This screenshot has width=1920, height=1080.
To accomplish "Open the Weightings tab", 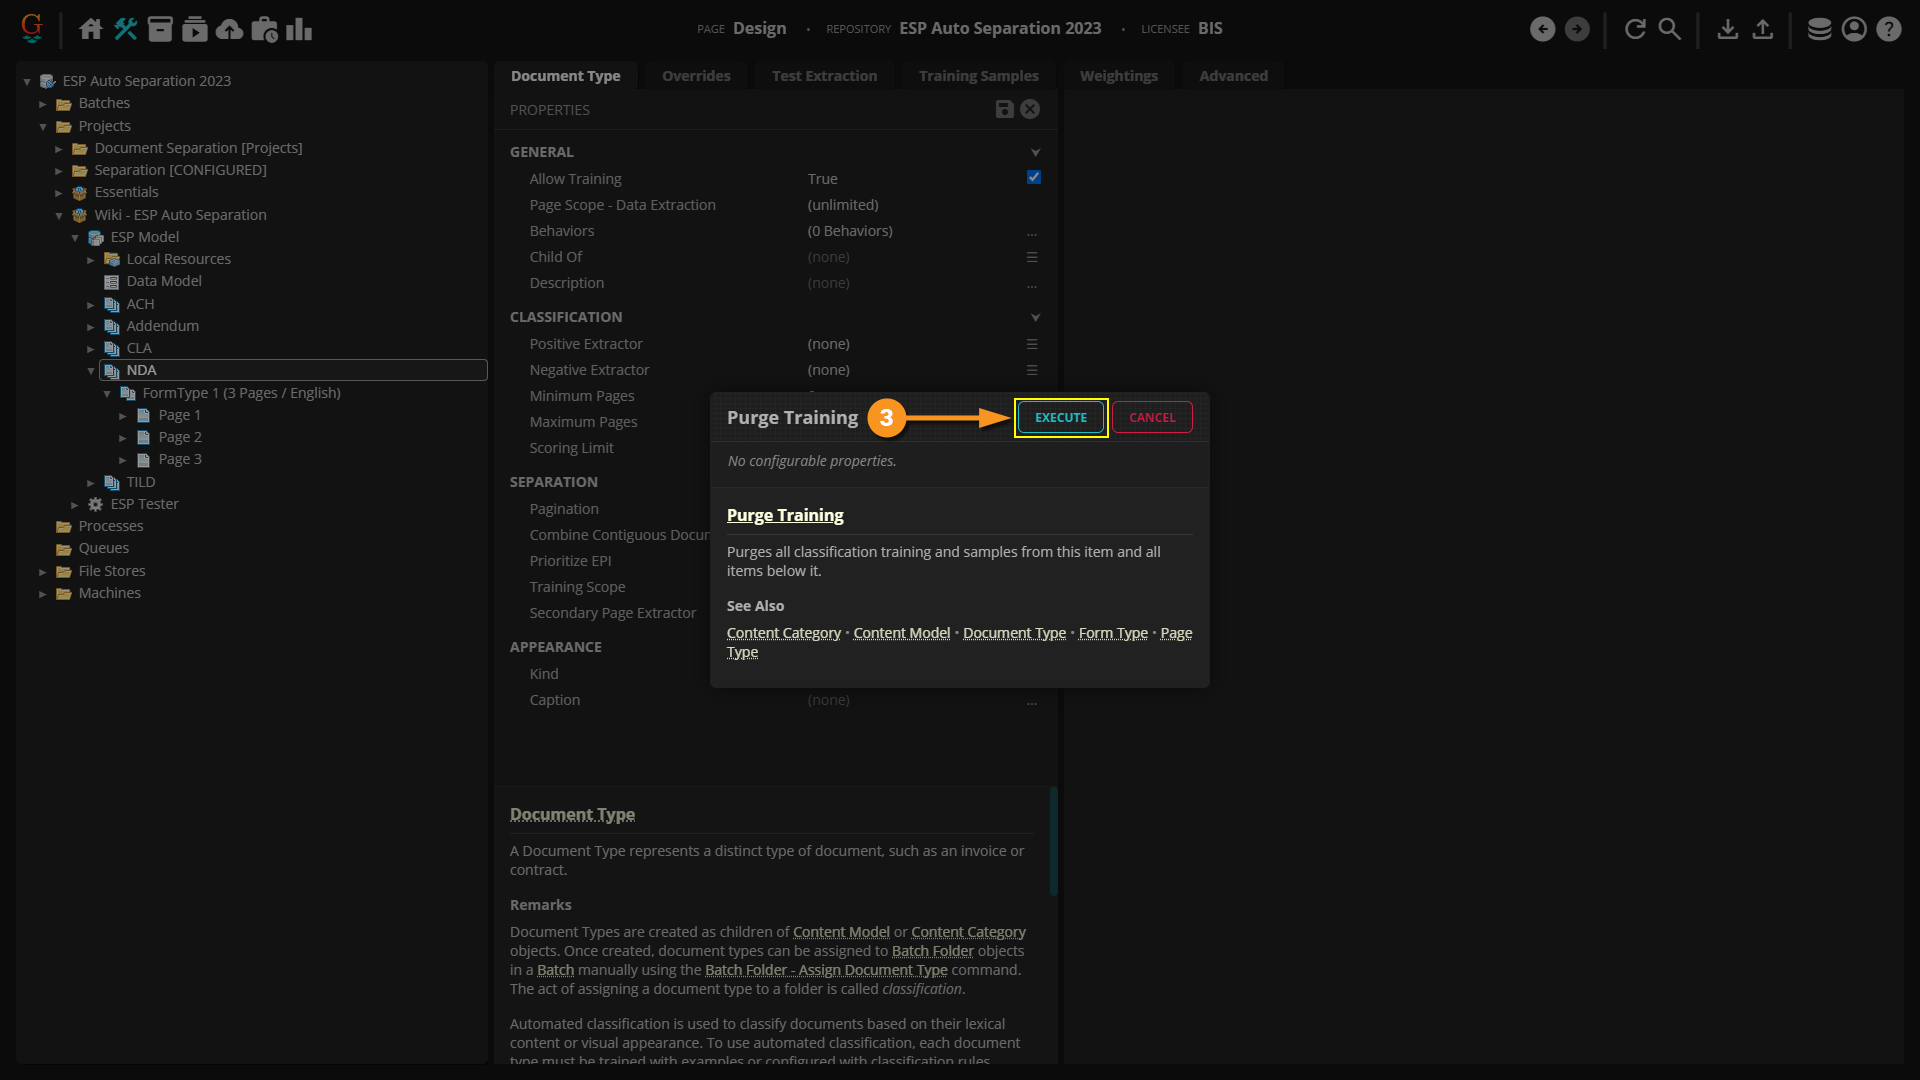I will coord(1118,76).
